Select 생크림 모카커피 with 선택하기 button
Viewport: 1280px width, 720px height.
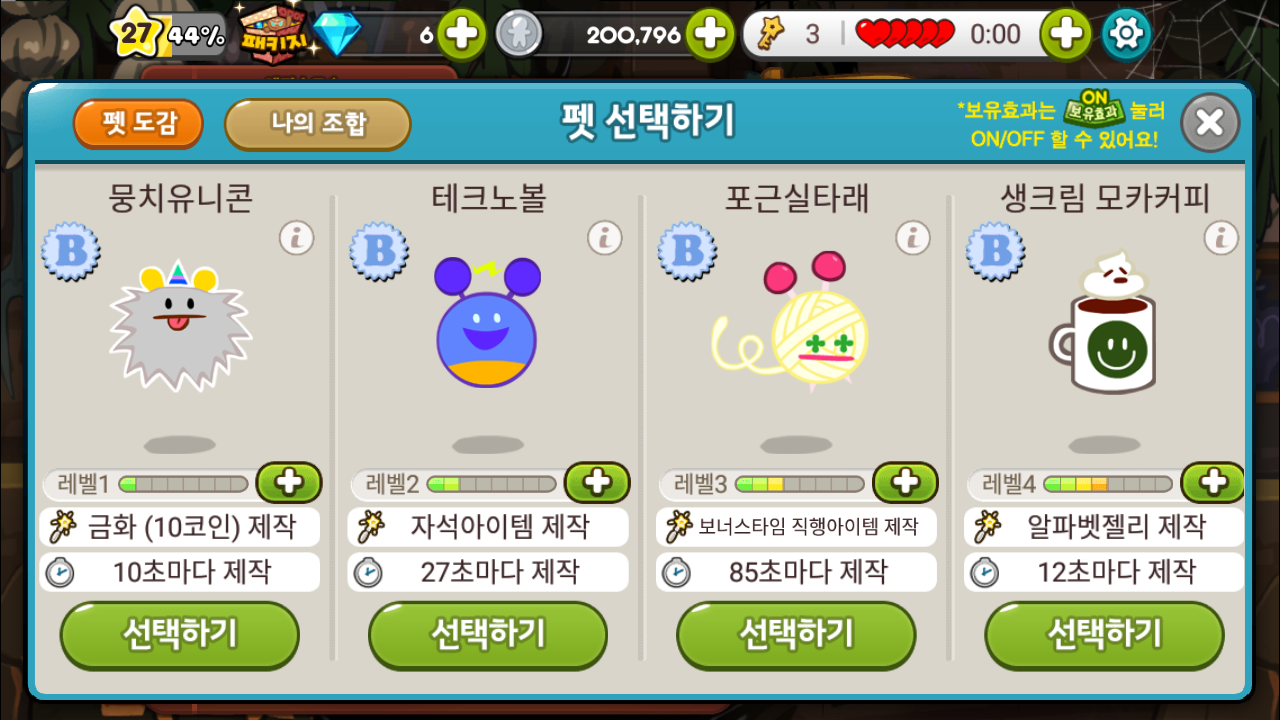[x=1104, y=635]
